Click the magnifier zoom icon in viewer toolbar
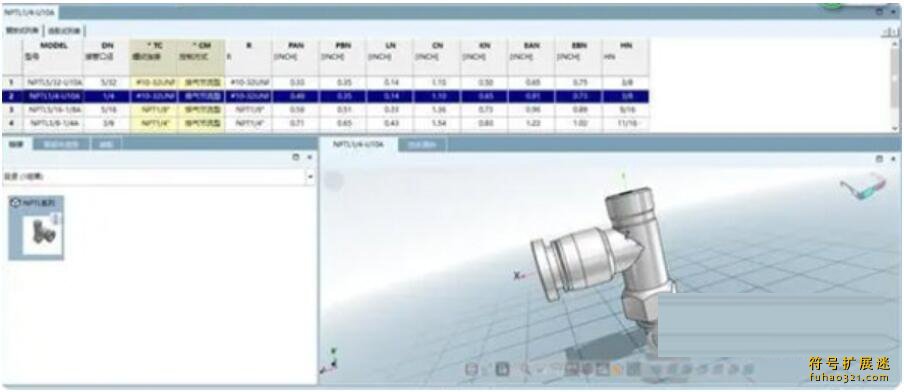 [525, 370]
